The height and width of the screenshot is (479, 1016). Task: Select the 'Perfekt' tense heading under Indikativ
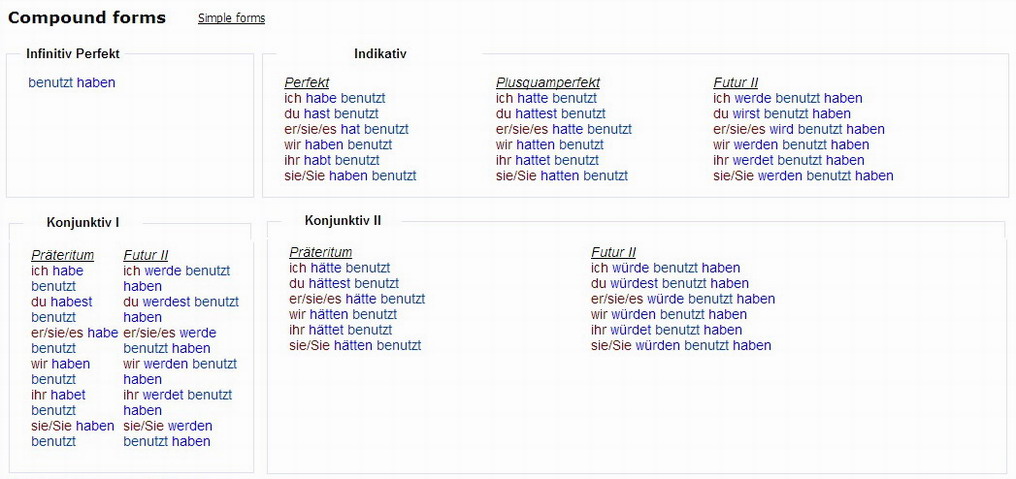306,83
